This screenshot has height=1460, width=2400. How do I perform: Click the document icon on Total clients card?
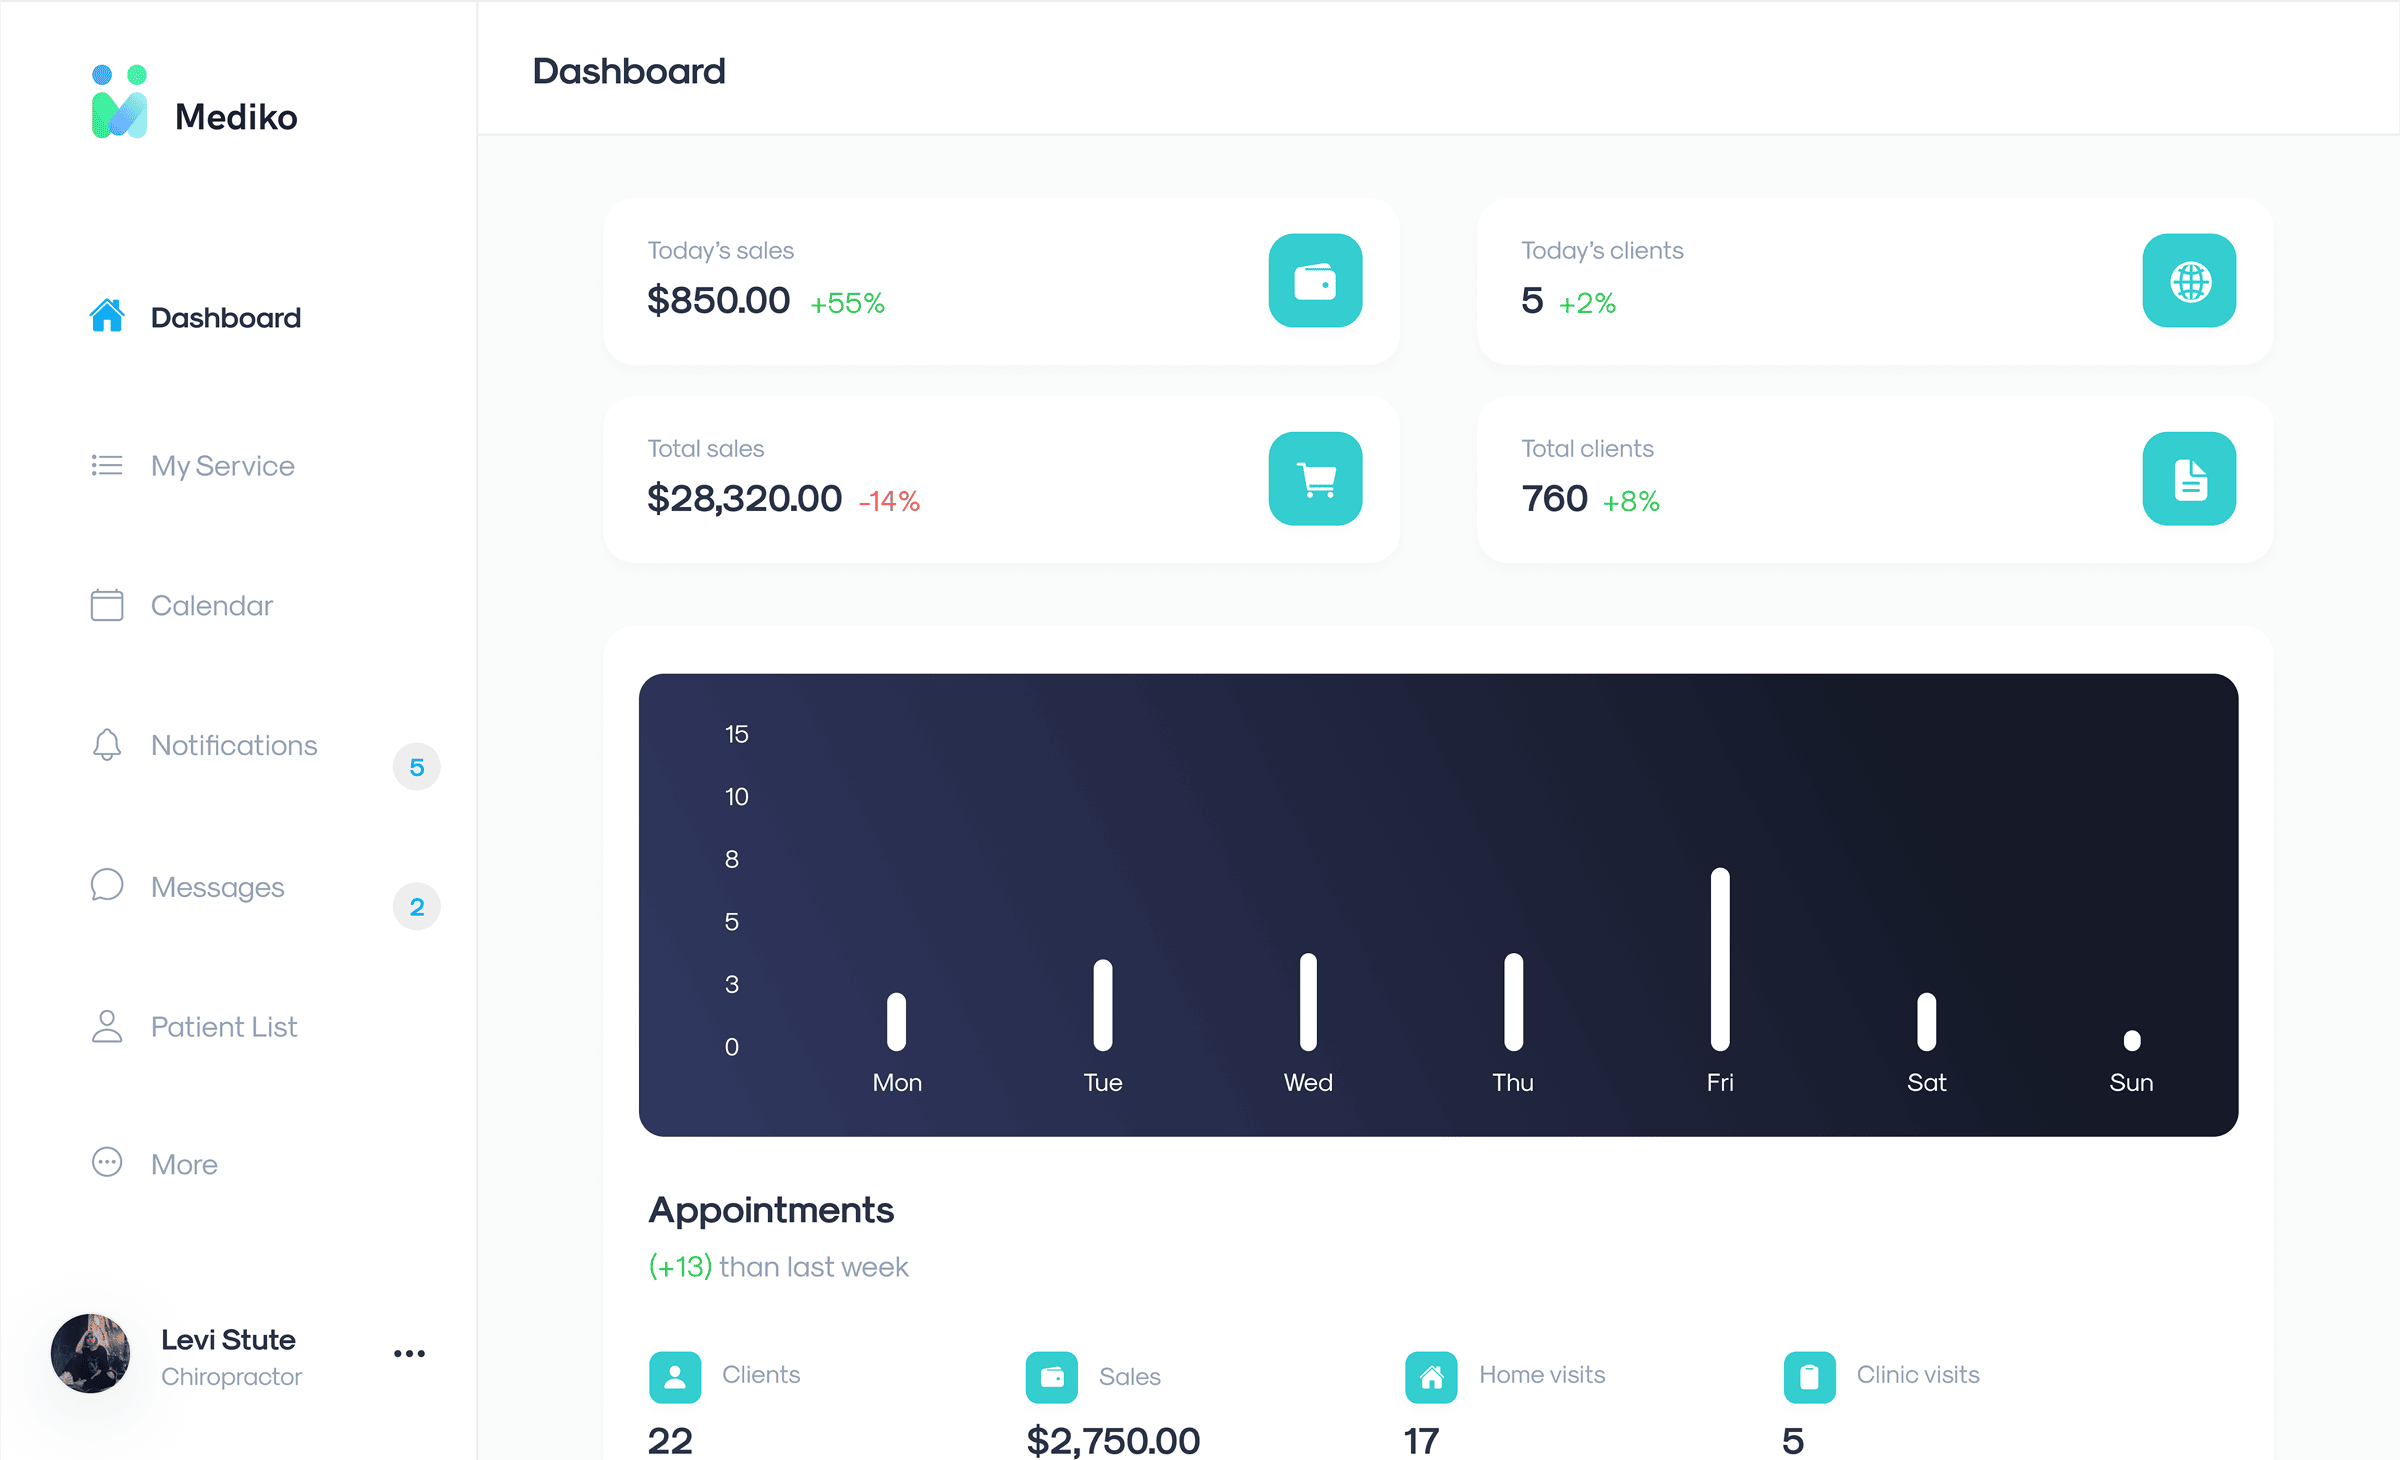coord(2189,479)
